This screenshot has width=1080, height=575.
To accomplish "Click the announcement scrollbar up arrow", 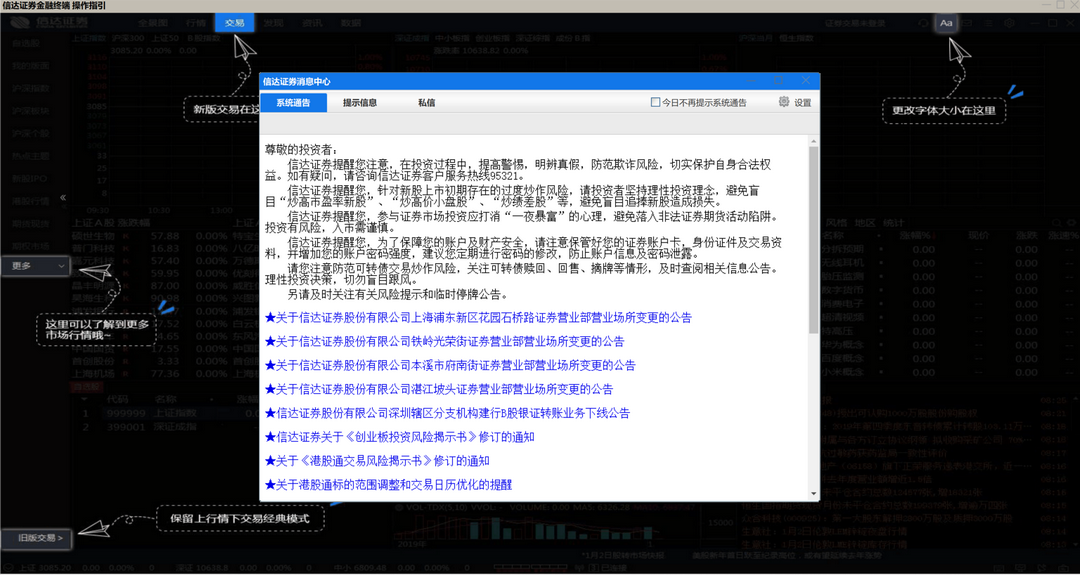I will (x=813, y=140).
